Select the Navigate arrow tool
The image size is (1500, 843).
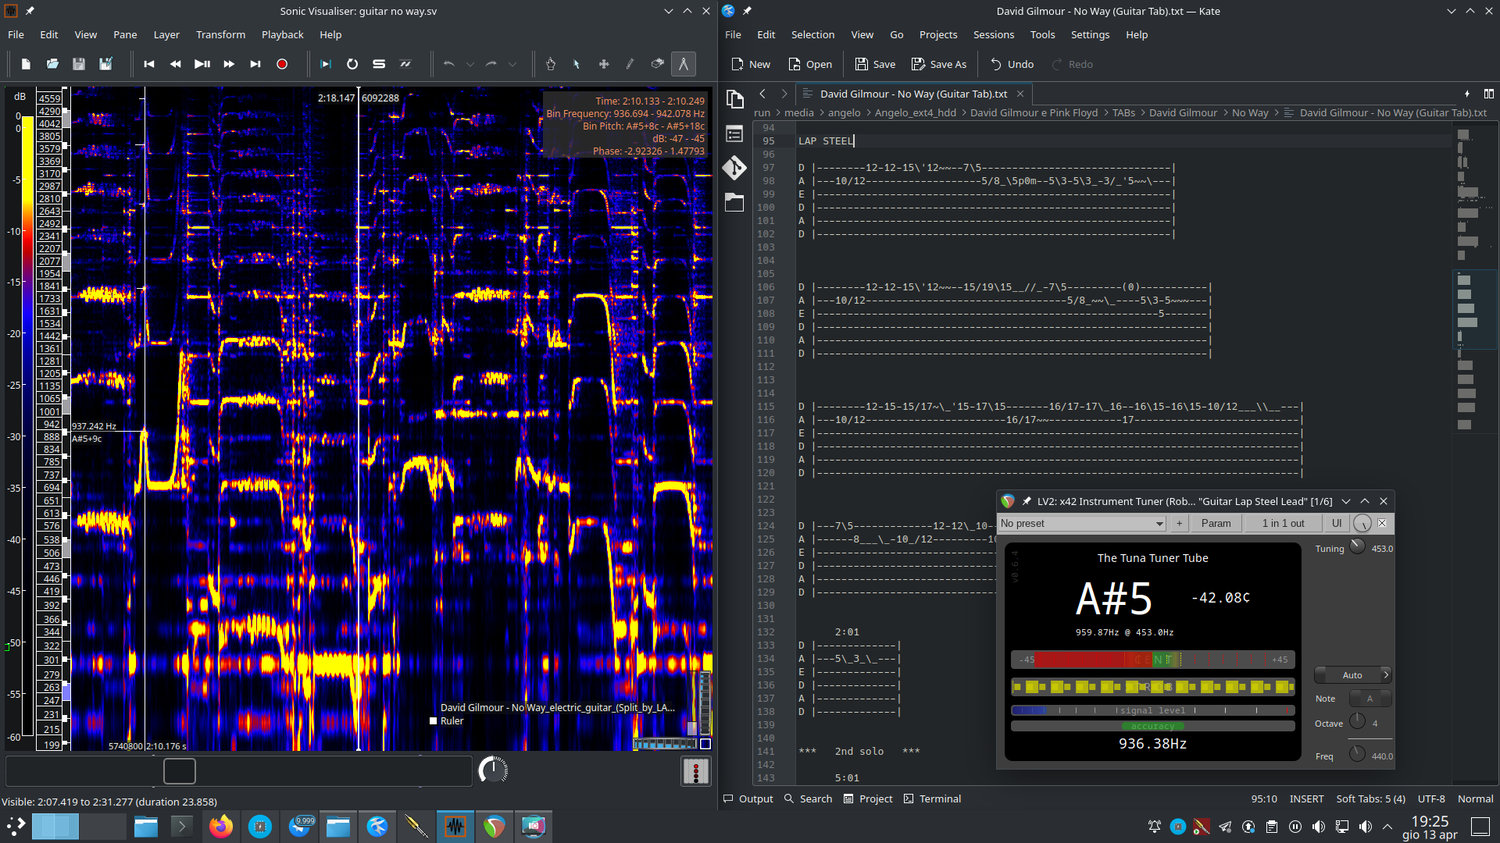pyautogui.click(x=577, y=64)
